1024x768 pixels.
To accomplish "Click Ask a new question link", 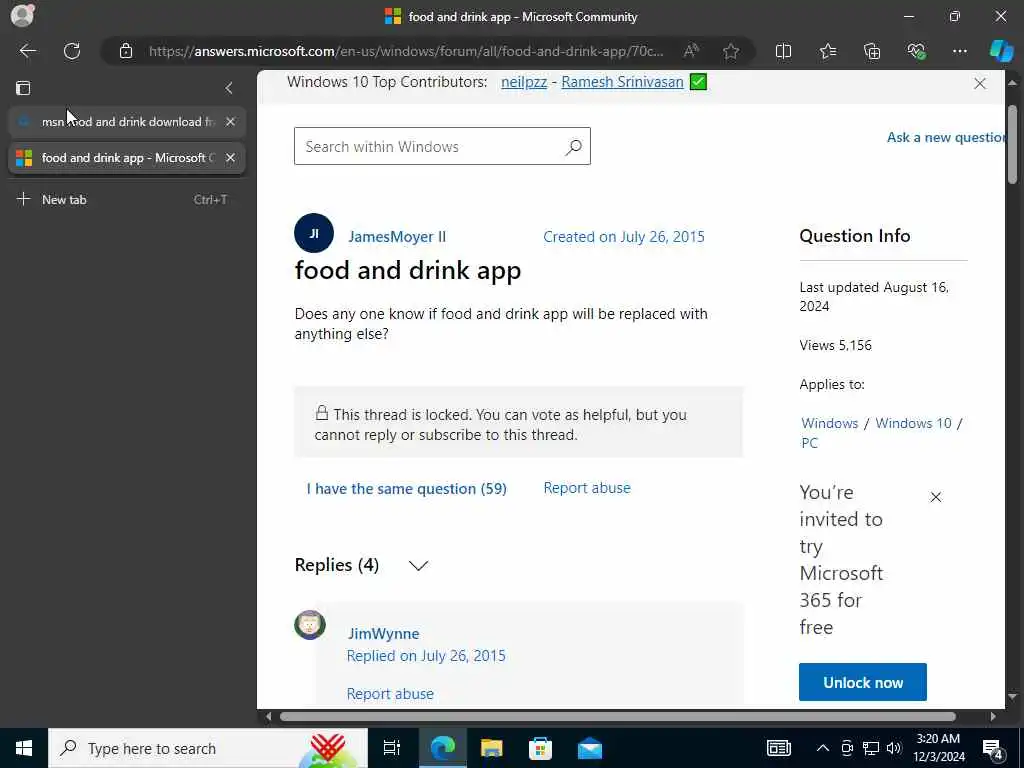I will [946, 137].
